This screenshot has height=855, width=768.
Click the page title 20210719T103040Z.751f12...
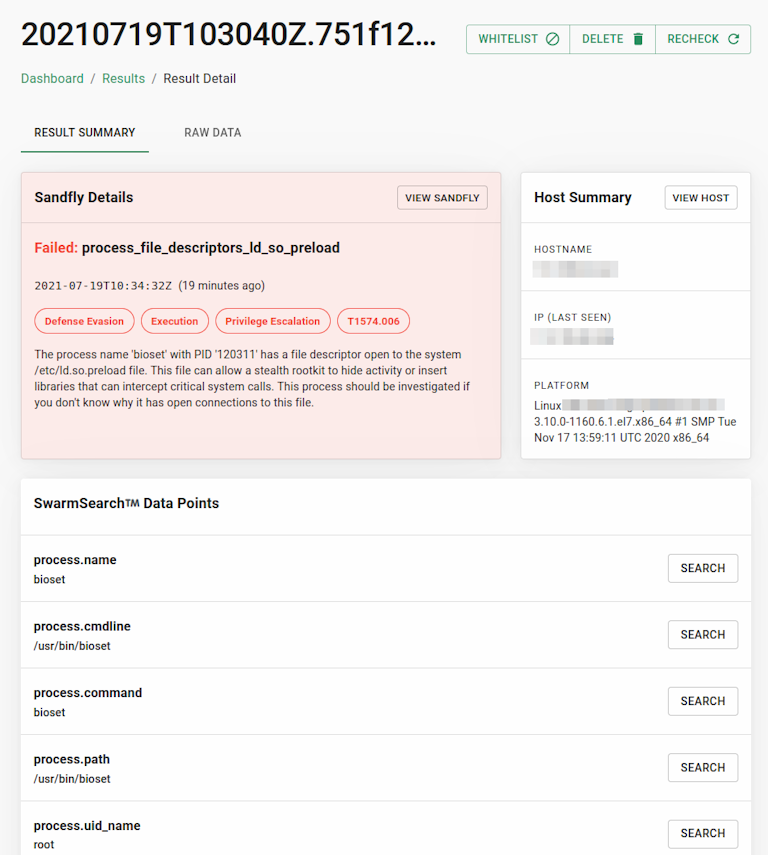tap(229, 34)
